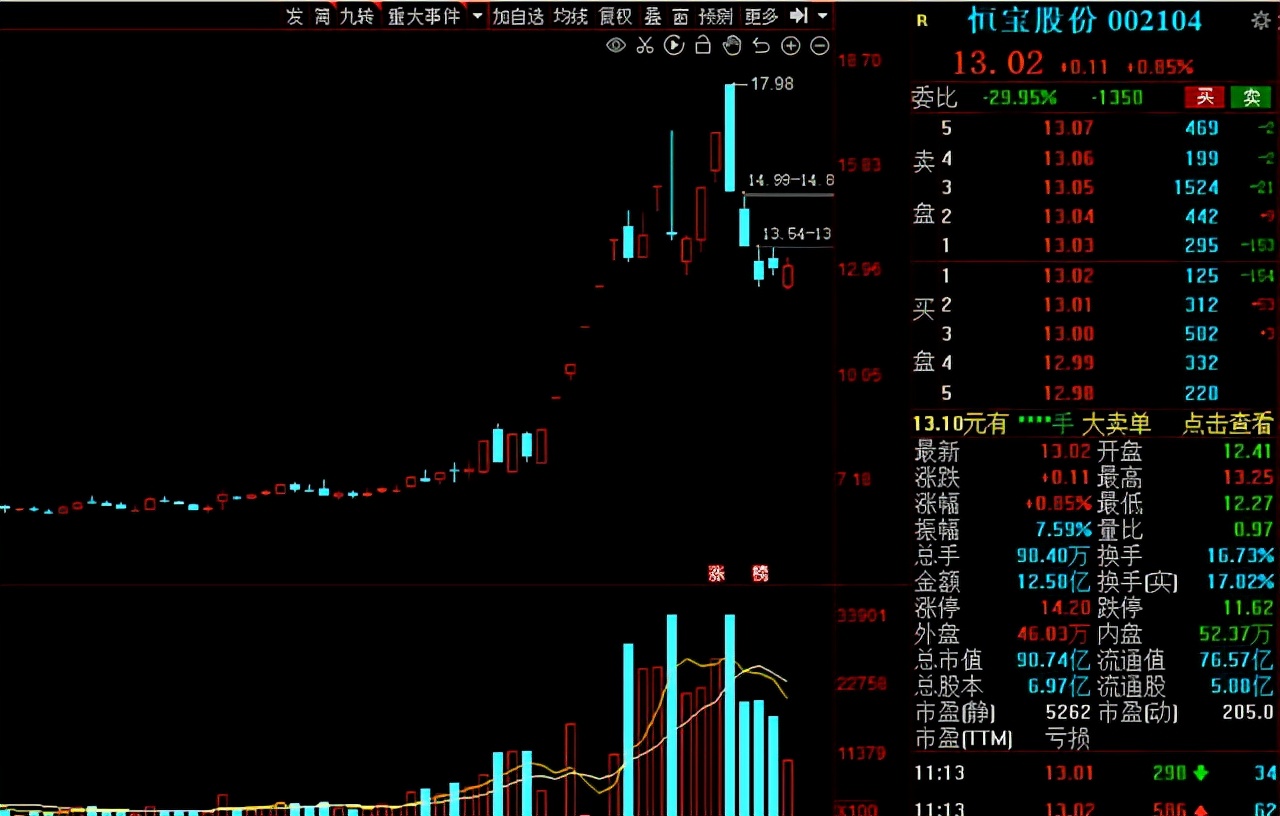Image resolution: width=1280 pixels, height=816 pixels.
Task: Open the 叠 overlay tool
Action: 653,16
